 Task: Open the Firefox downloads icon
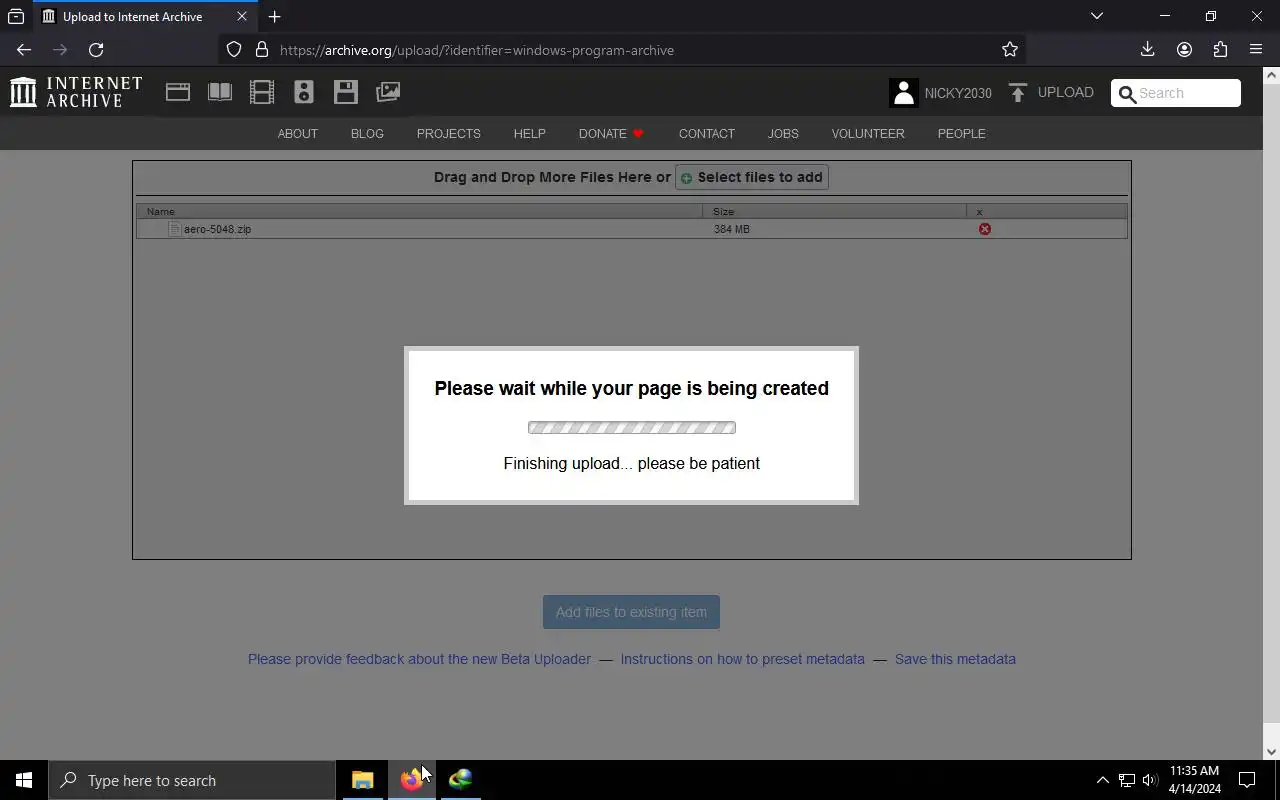click(1148, 49)
